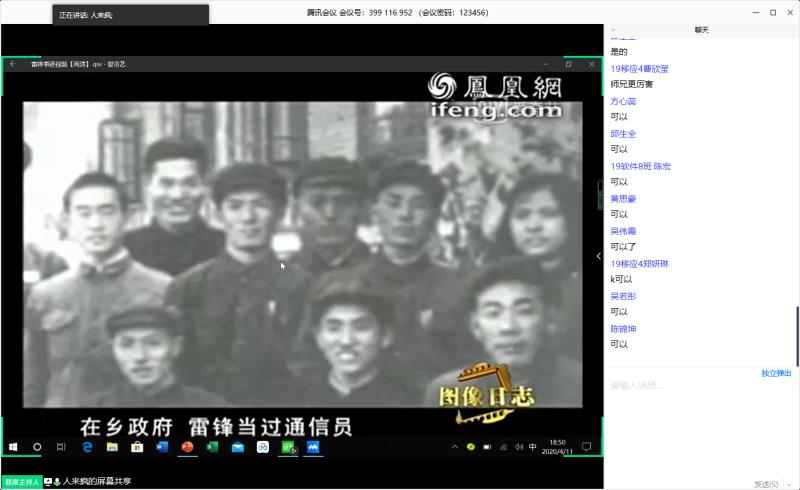Collapse the side panel using the left arrow handle
This screenshot has height=490, width=800.
click(x=599, y=256)
